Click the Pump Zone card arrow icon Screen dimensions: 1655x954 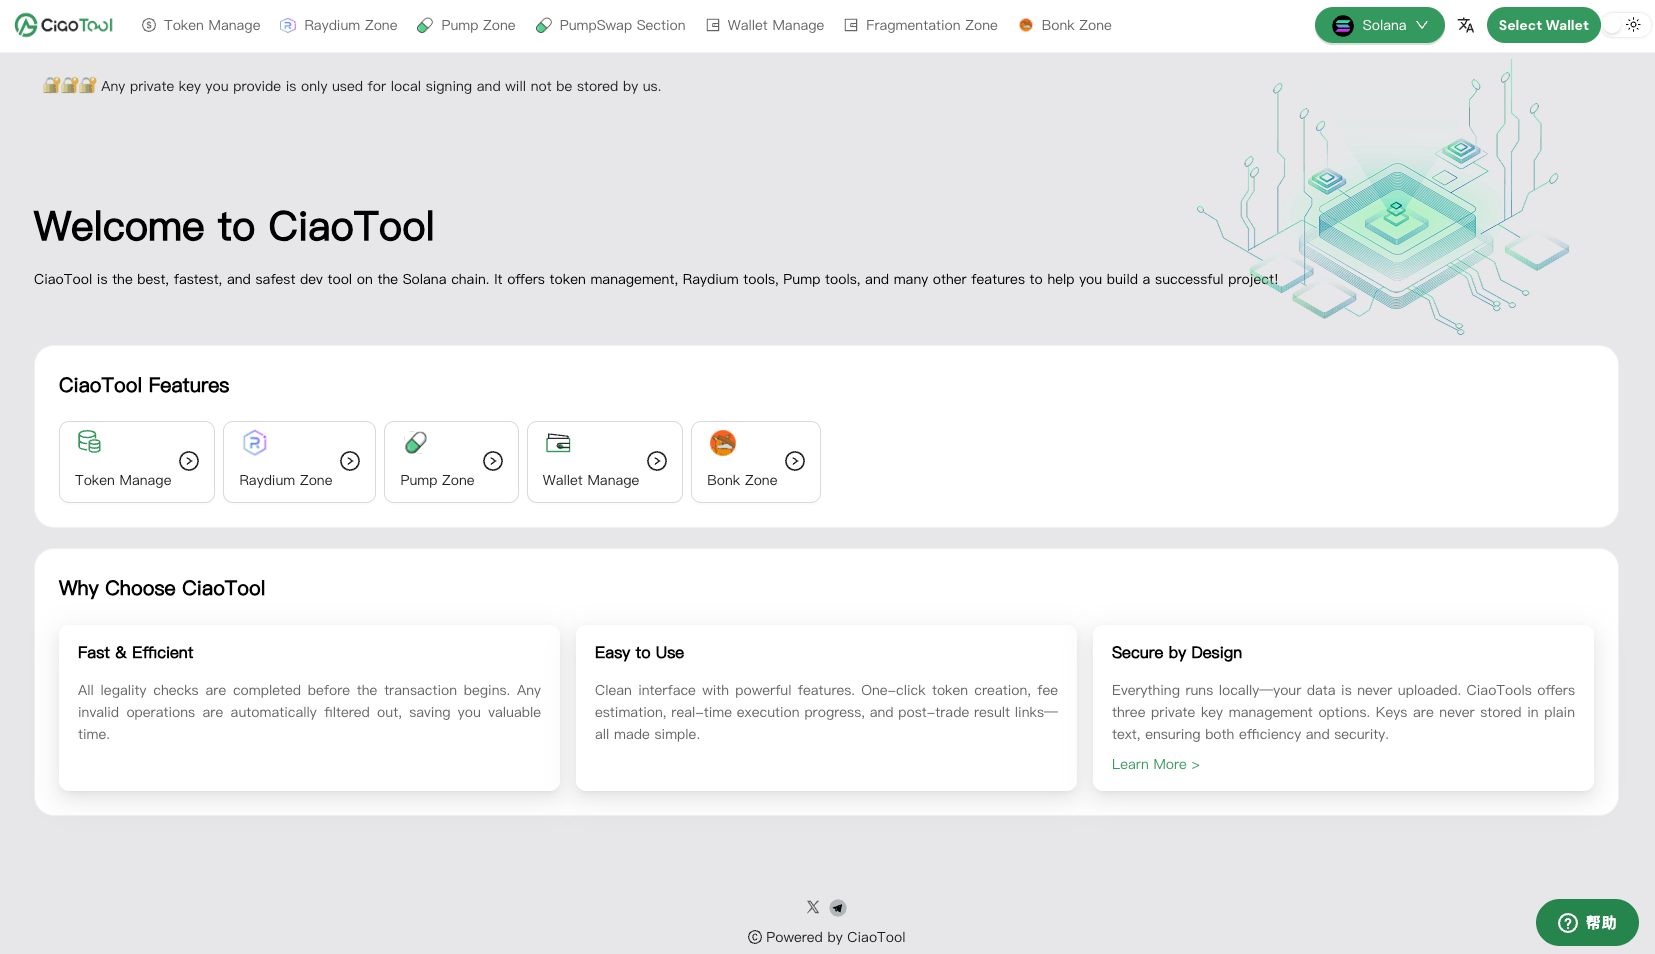coord(493,461)
